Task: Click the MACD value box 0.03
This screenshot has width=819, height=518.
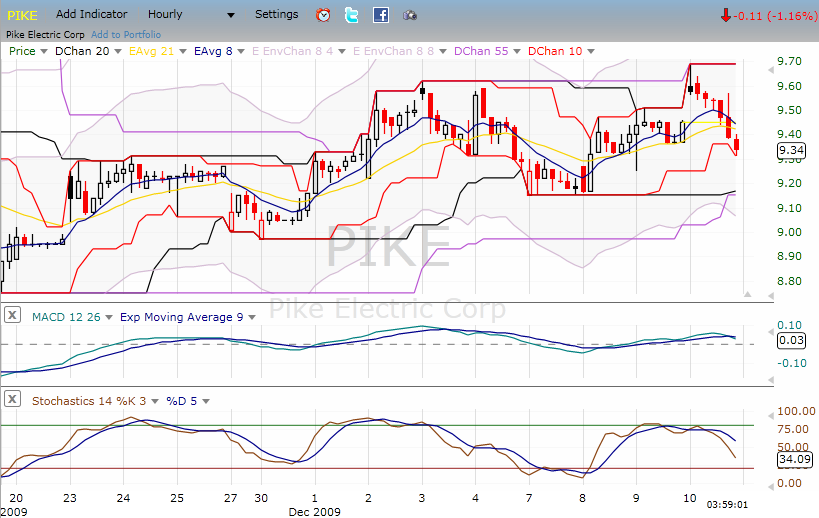Action: point(791,340)
